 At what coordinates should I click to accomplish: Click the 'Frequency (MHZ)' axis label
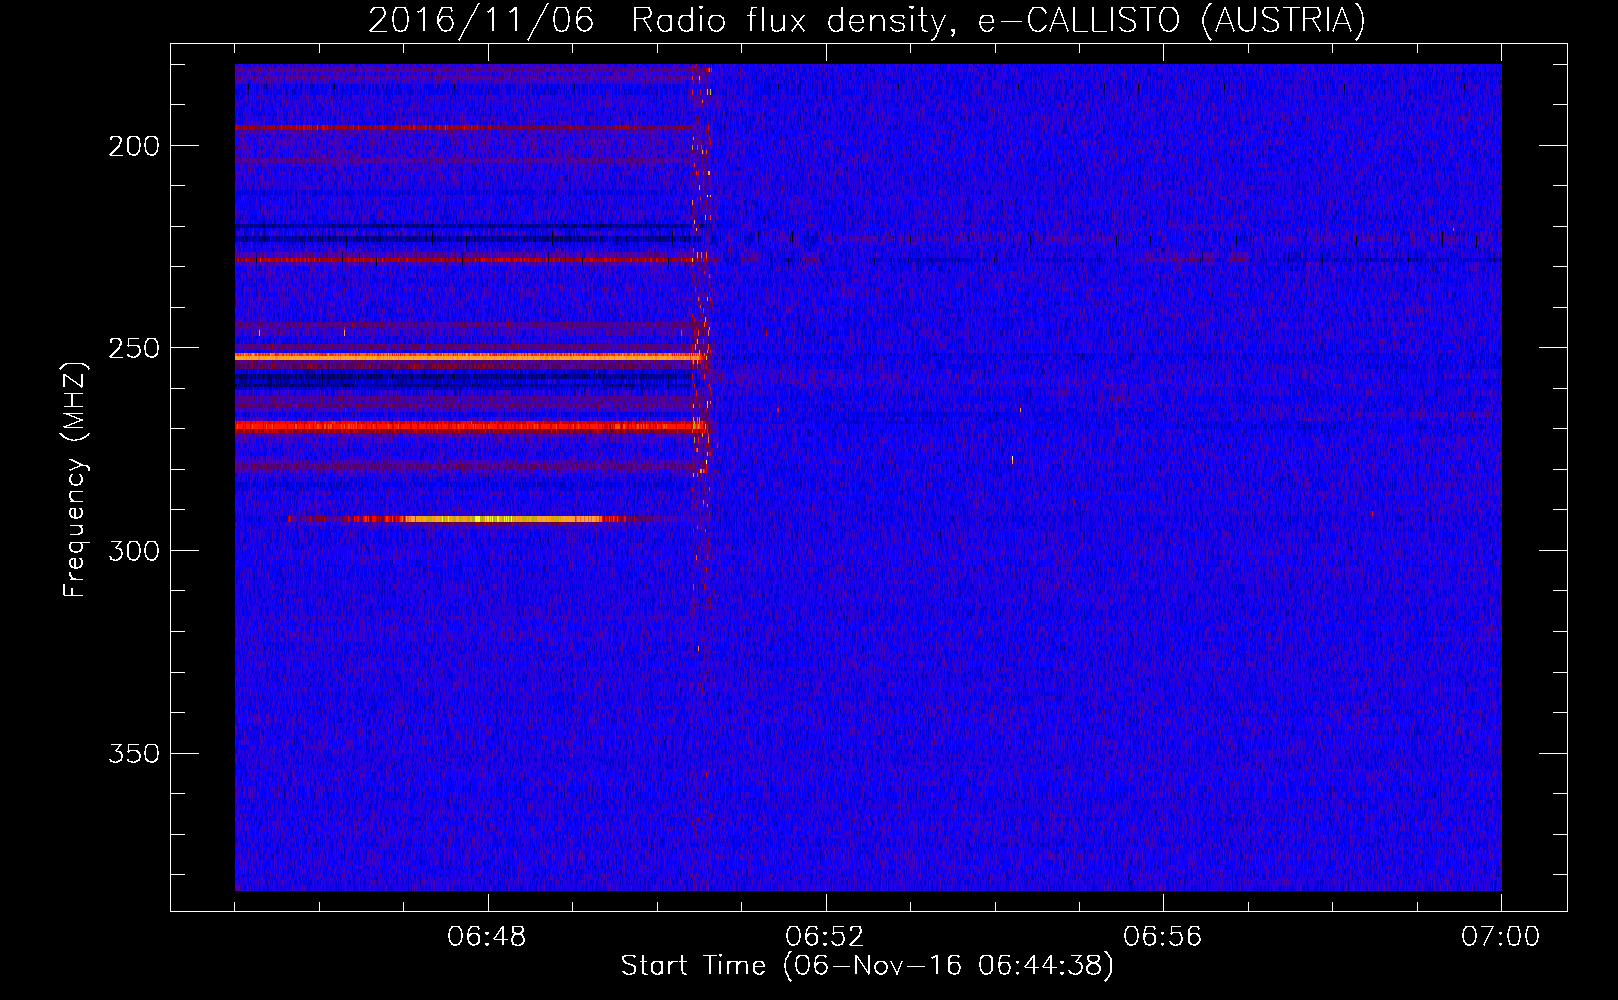point(75,479)
